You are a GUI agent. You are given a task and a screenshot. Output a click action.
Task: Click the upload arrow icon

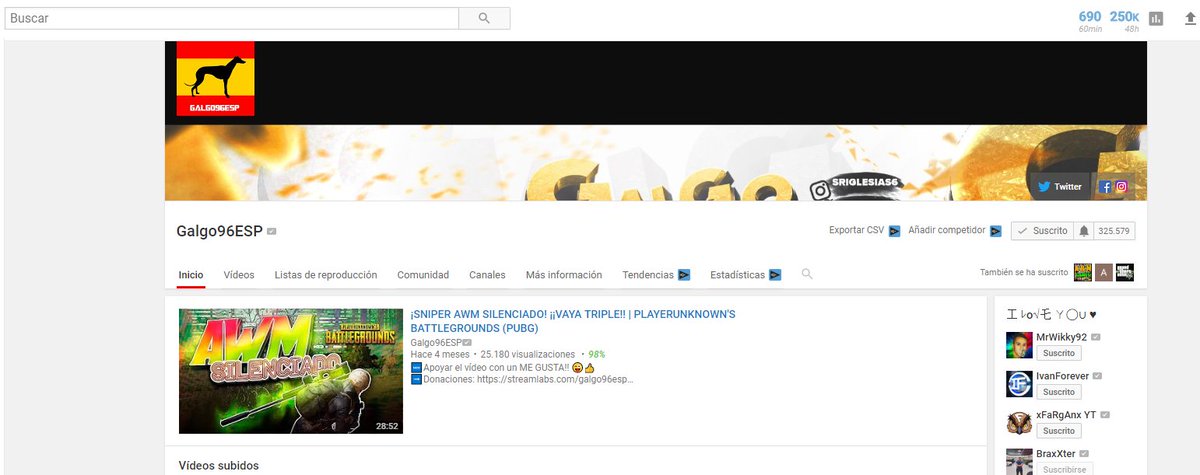(x=1189, y=18)
